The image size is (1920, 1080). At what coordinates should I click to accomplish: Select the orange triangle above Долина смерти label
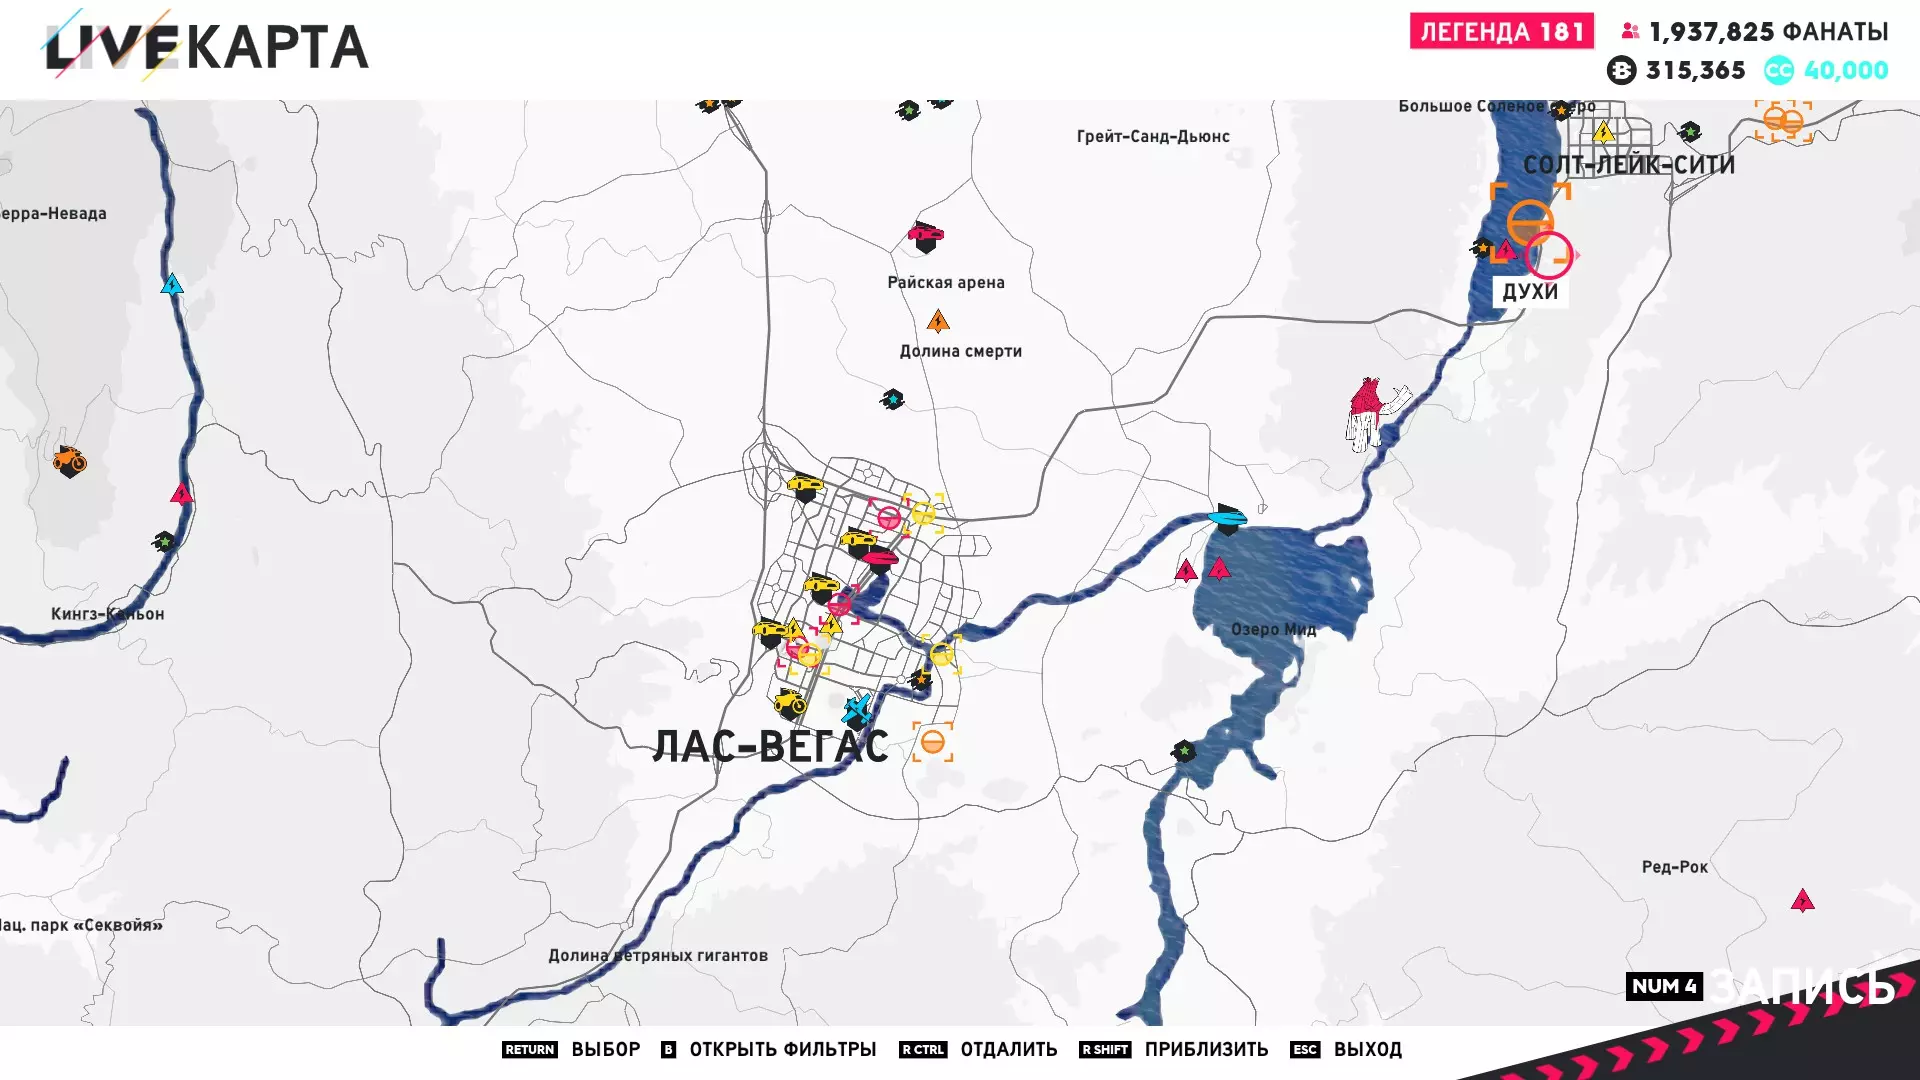937,322
